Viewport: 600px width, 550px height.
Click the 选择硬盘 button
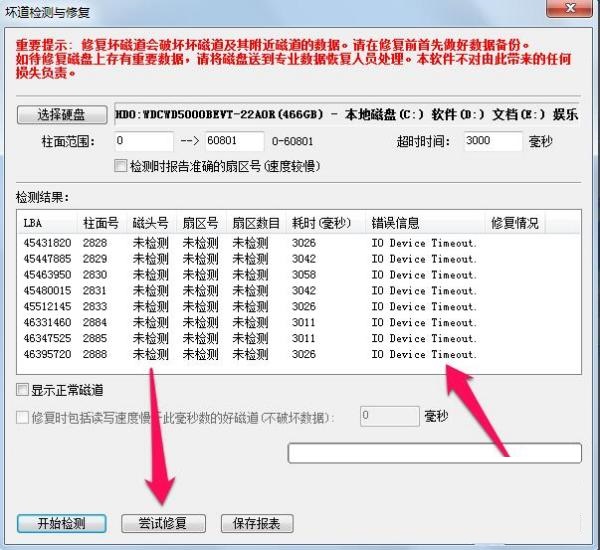(x=61, y=113)
